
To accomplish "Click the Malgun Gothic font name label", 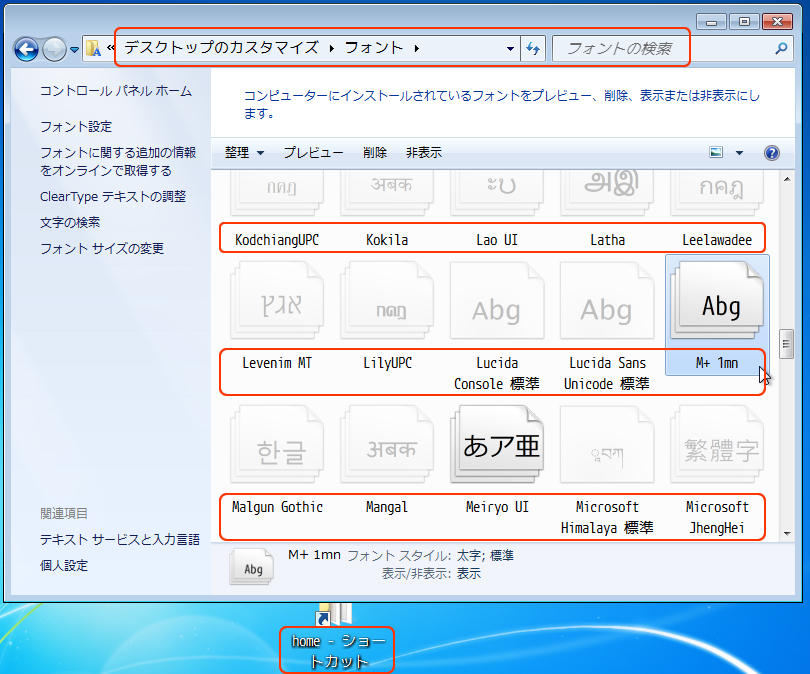I will [x=277, y=507].
